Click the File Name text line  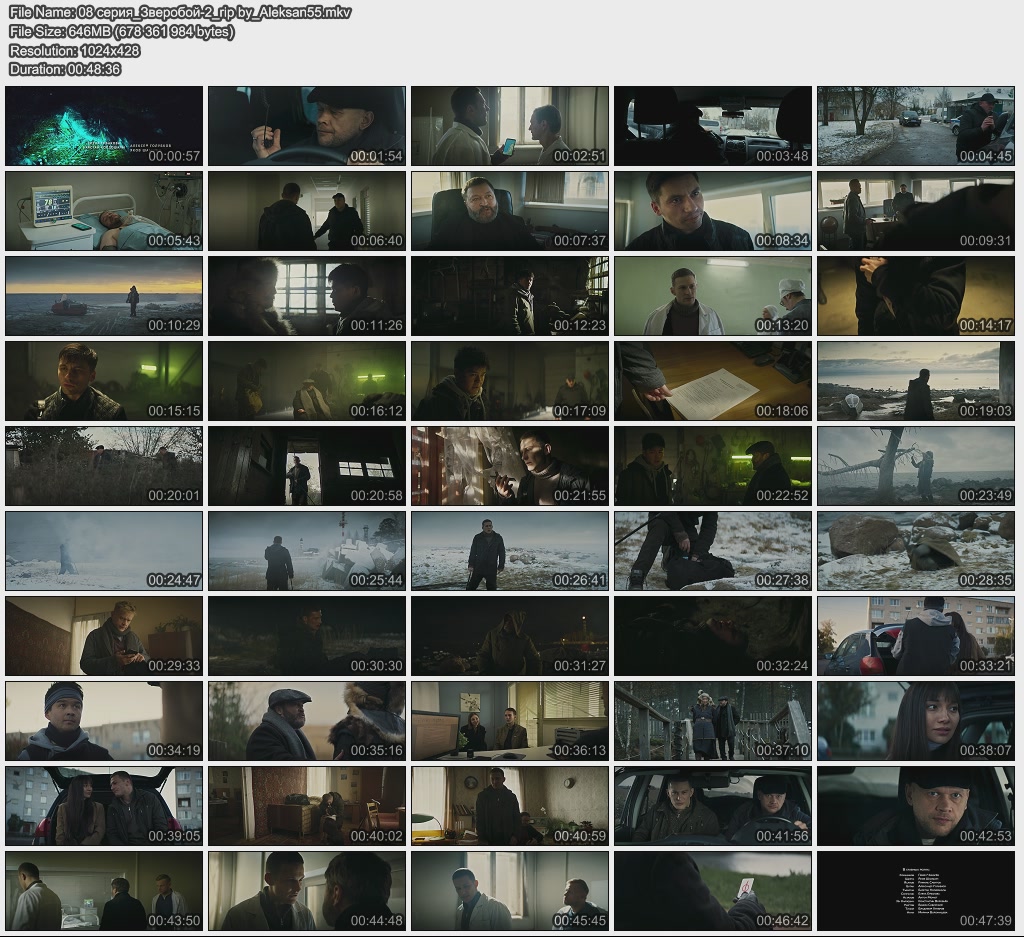click(180, 12)
